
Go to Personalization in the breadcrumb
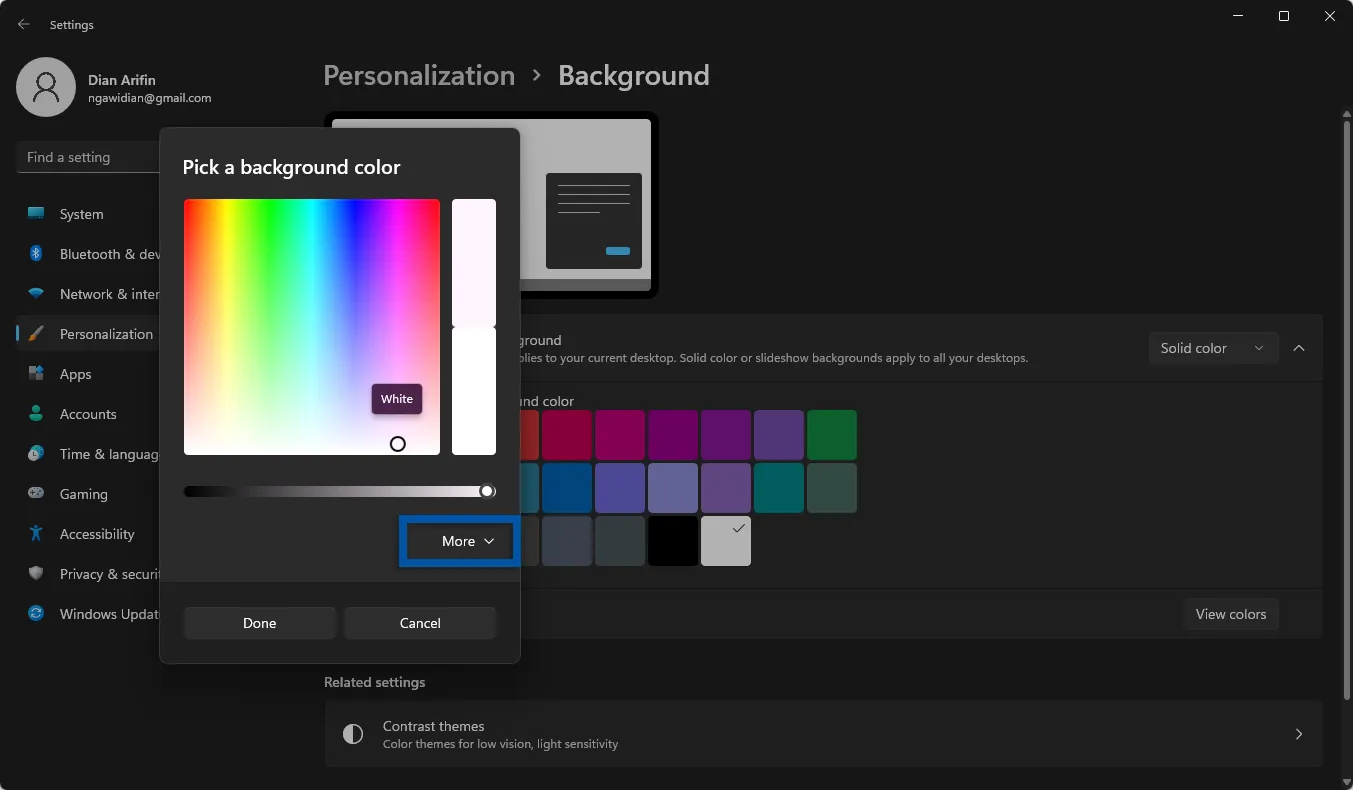pyautogui.click(x=419, y=76)
